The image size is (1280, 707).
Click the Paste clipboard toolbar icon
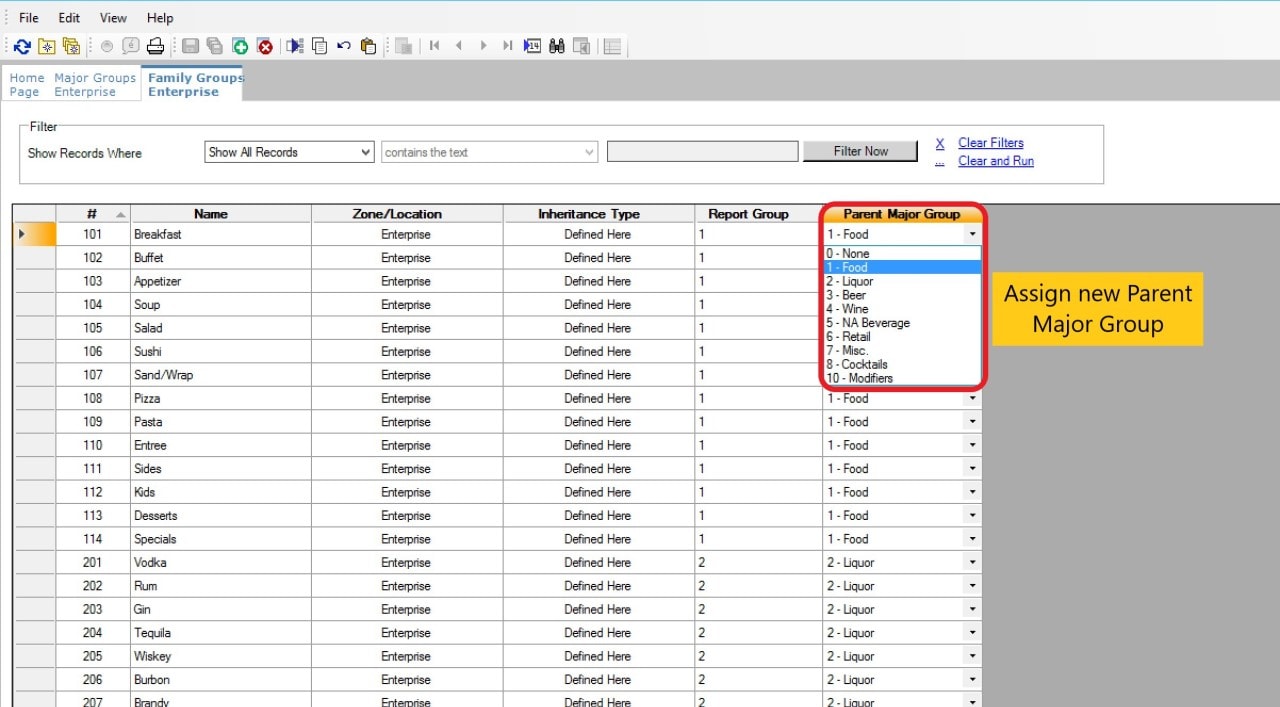pos(368,46)
